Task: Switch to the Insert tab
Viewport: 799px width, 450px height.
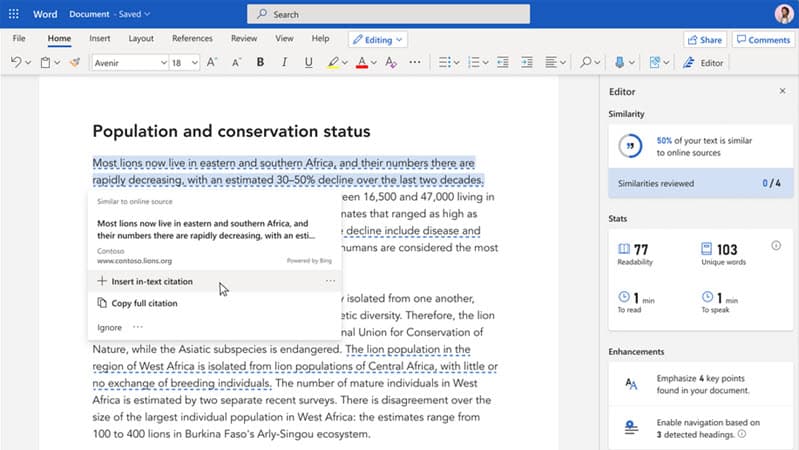Action: [99, 38]
